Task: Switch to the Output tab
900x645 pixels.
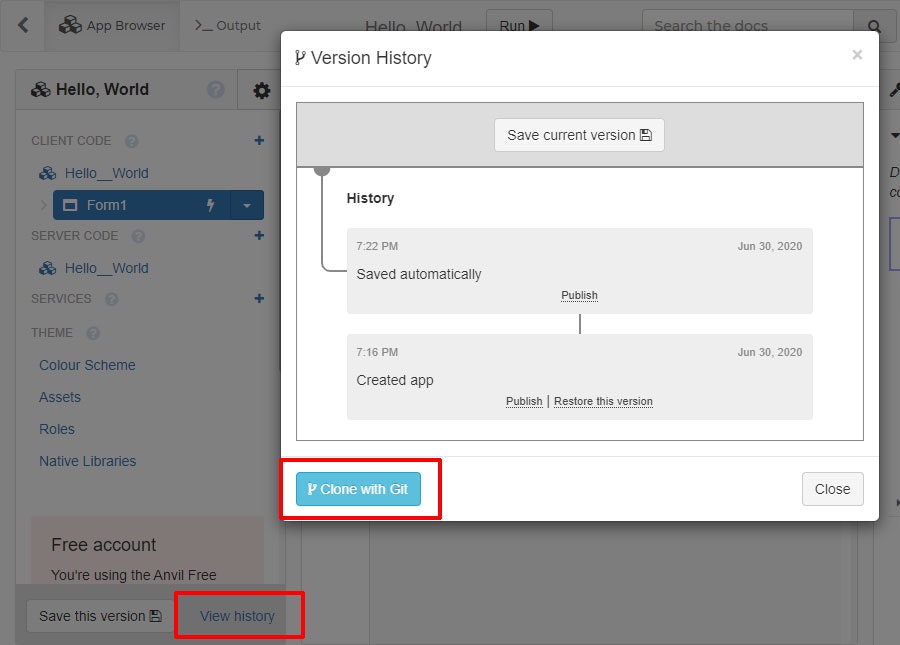Action: pyautogui.click(x=227, y=25)
